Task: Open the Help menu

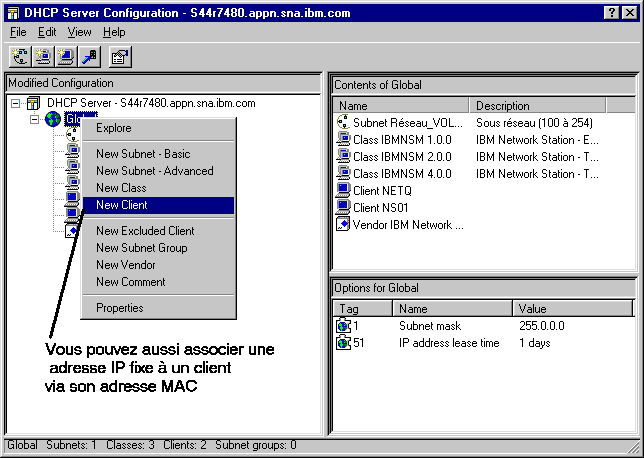Action: 114,32
